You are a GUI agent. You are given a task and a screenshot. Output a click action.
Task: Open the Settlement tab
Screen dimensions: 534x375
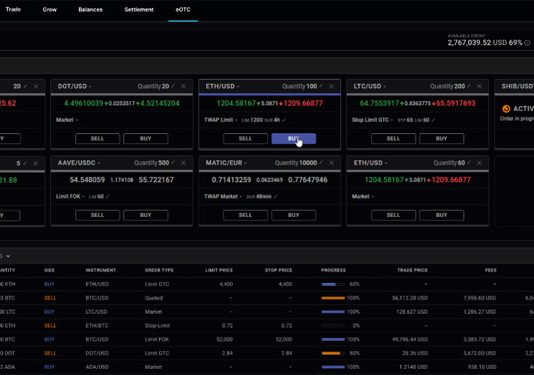[x=139, y=10]
